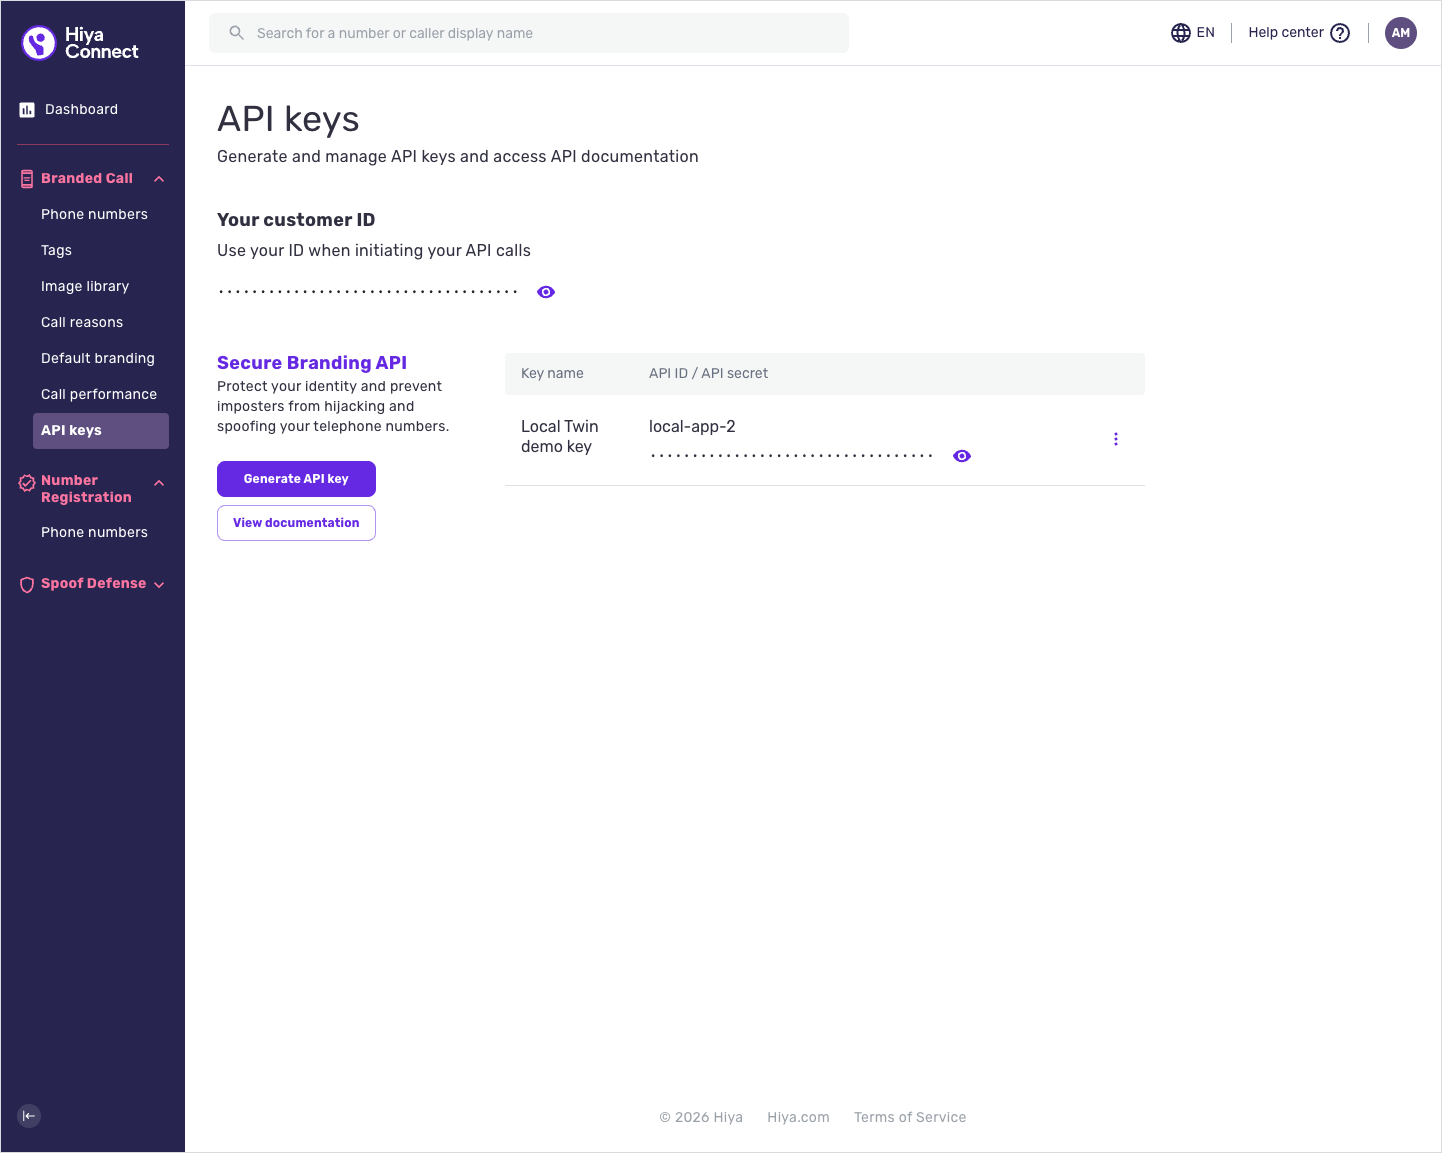1442x1153 pixels.
Task: Show the local-app-2 API secret
Action: 962,456
